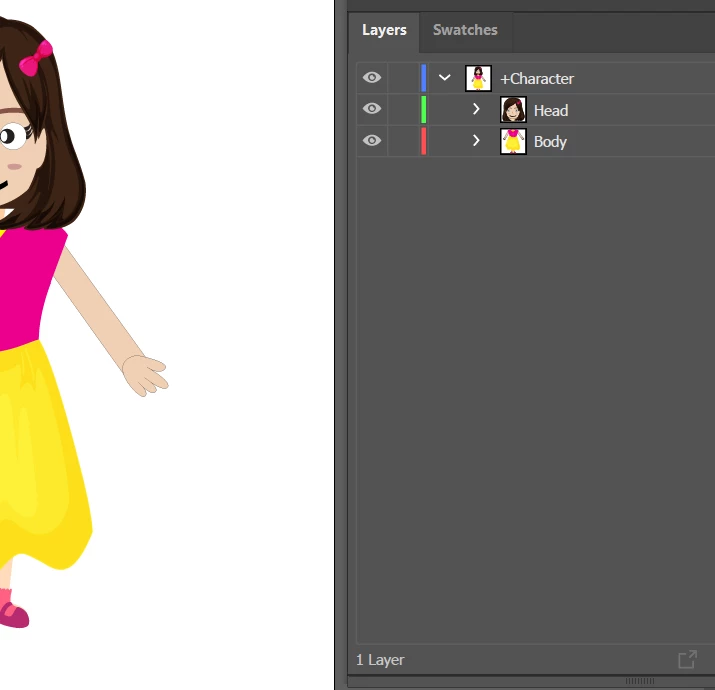The height and width of the screenshot is (690, 715).
Task: Click the Body layer thumbnail
Action: point(513,141)
